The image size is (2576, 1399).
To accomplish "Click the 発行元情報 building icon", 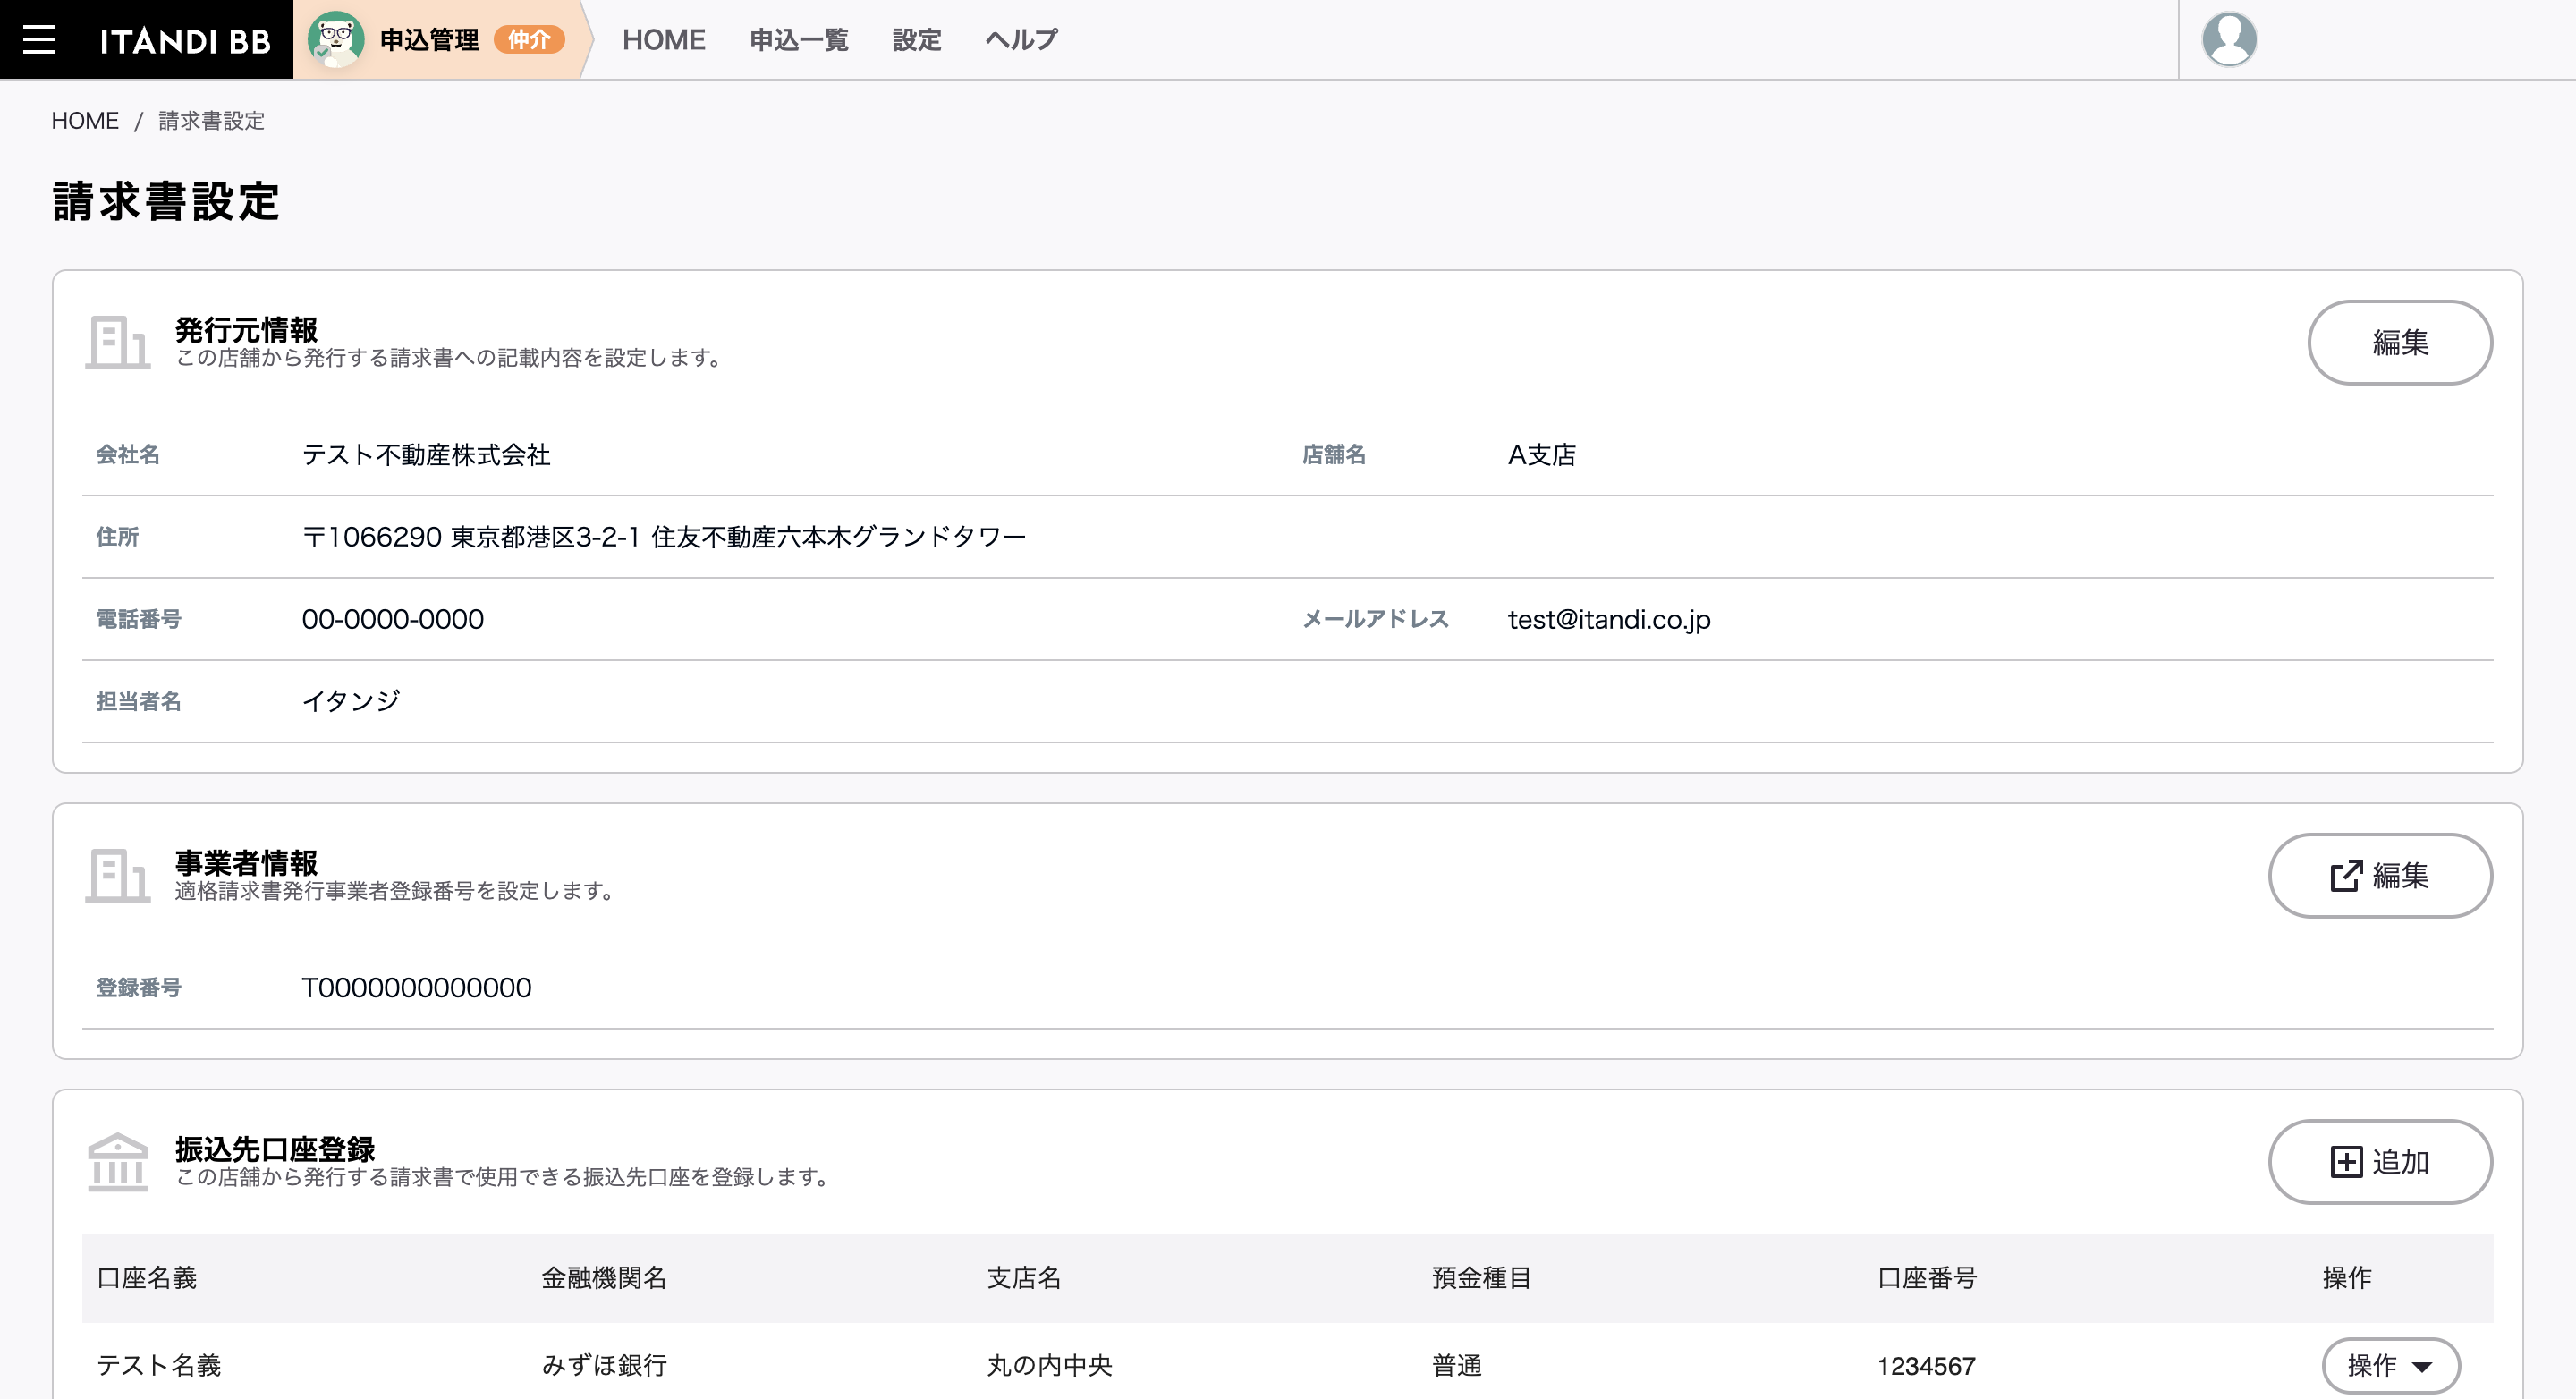I will pos(117,342).
